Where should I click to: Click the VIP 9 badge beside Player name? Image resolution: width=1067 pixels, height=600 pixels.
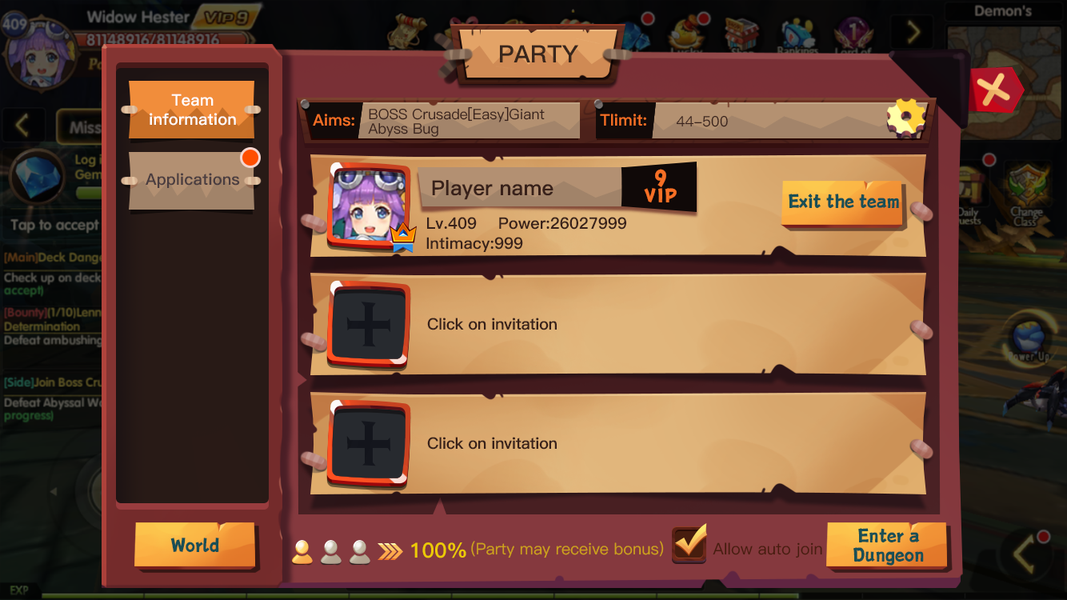pyautogui.click(x=659, y=186)
